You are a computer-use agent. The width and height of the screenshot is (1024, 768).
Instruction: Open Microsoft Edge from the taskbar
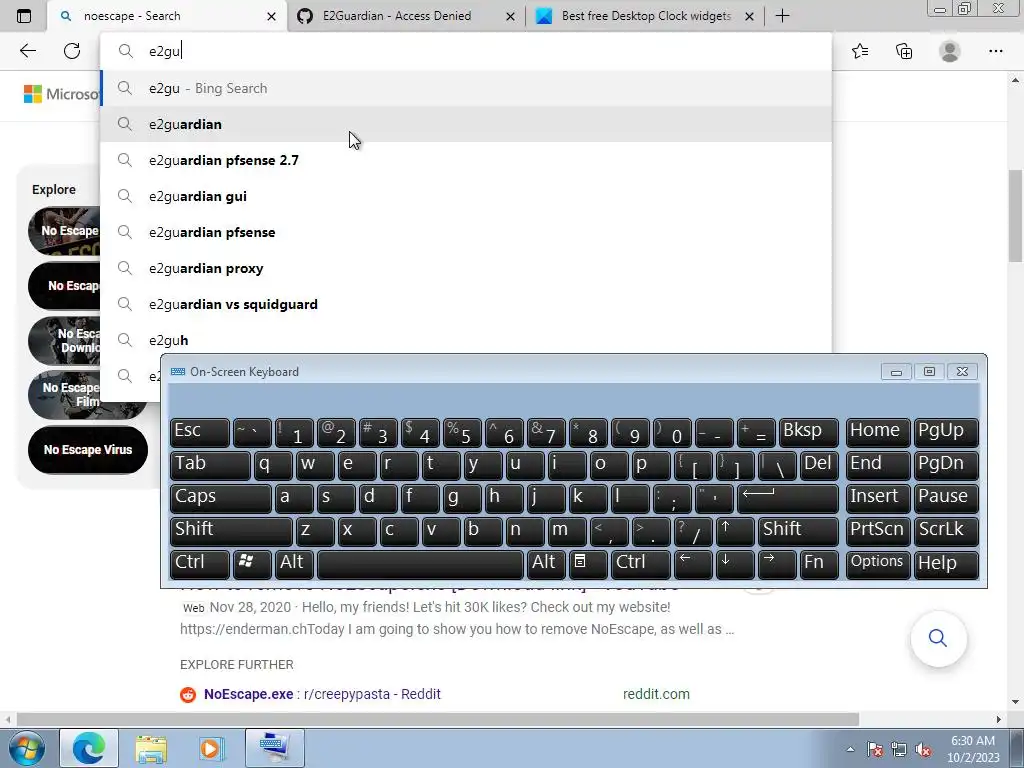point(89,748)
